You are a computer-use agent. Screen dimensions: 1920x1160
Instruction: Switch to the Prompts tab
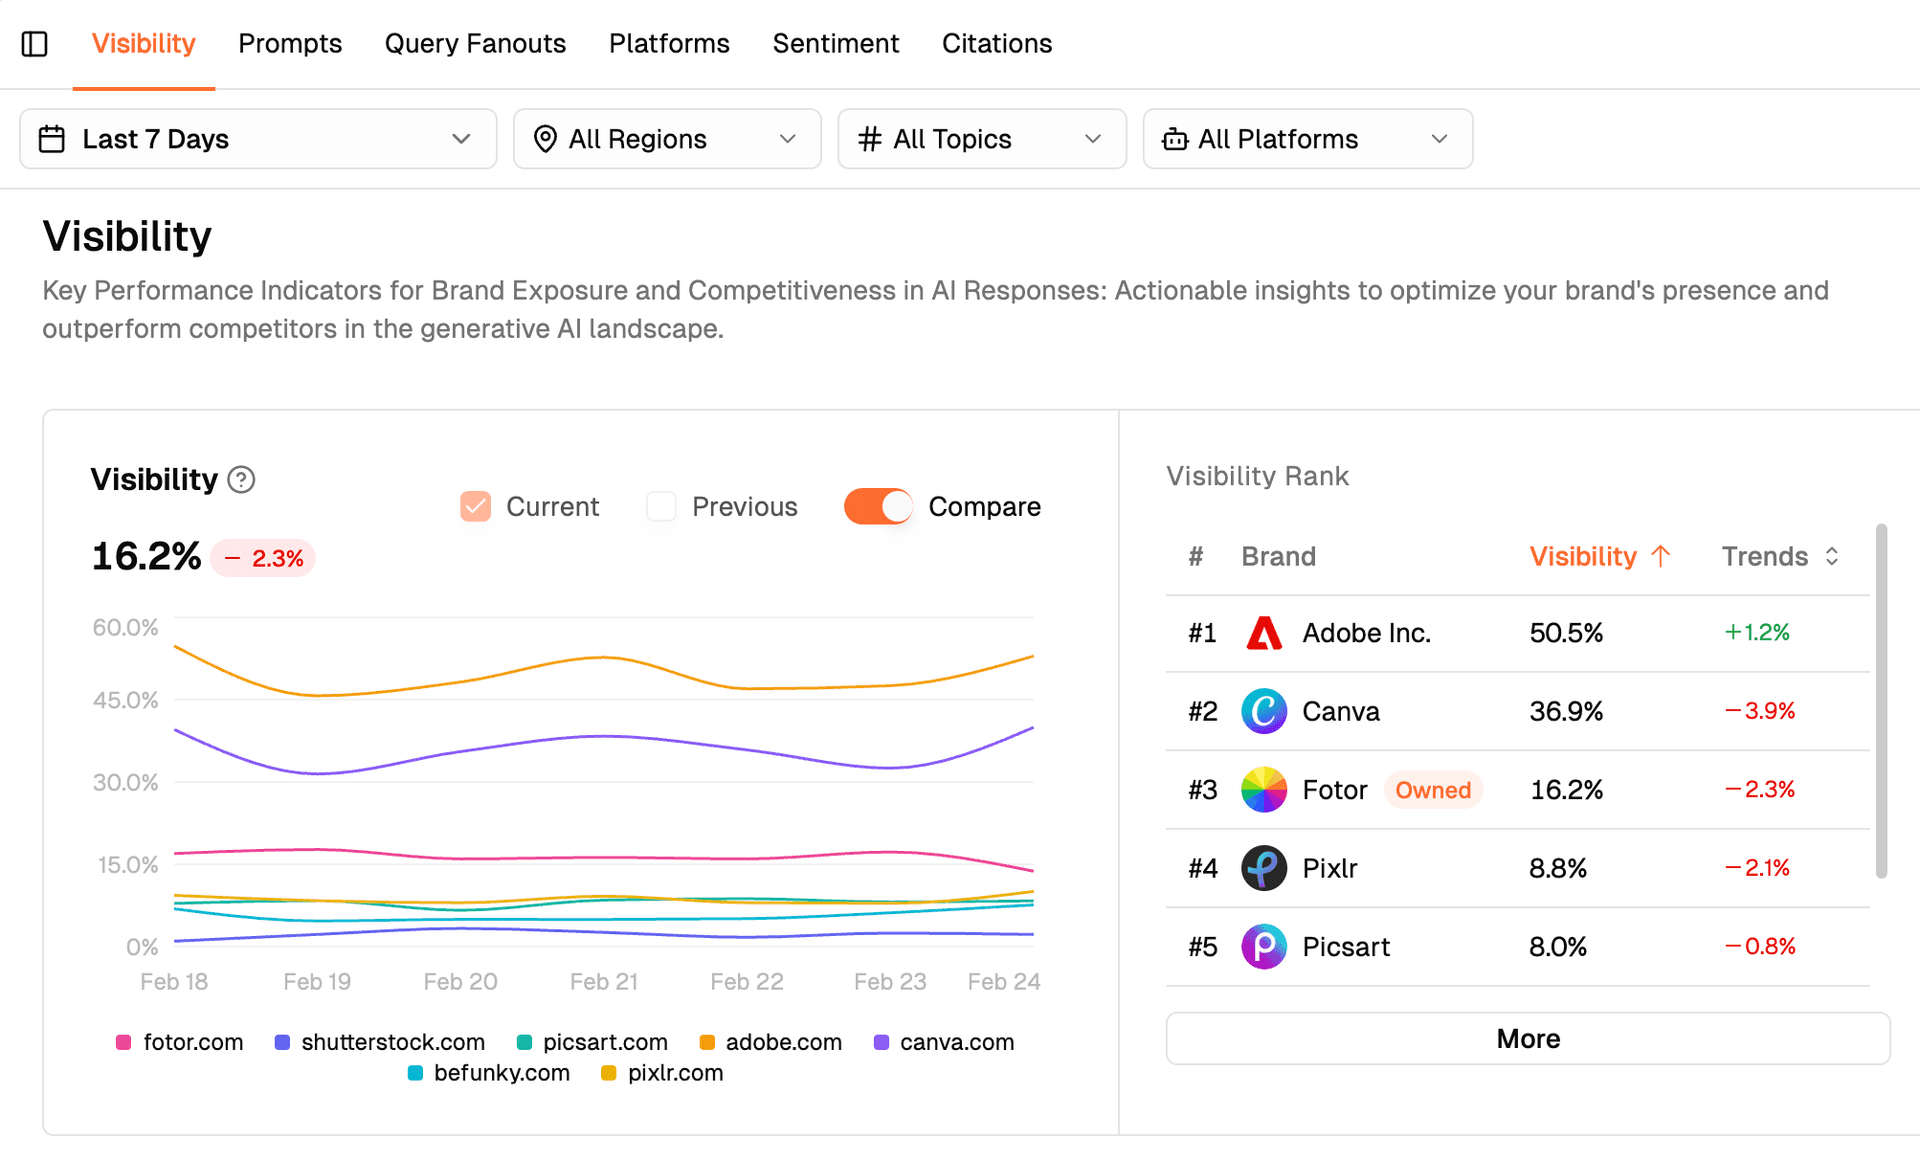coord(290,44)
